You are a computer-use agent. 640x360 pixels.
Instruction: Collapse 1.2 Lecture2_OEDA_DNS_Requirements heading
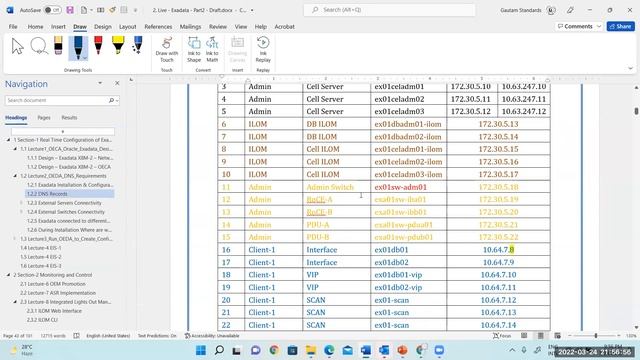(15, 176)
